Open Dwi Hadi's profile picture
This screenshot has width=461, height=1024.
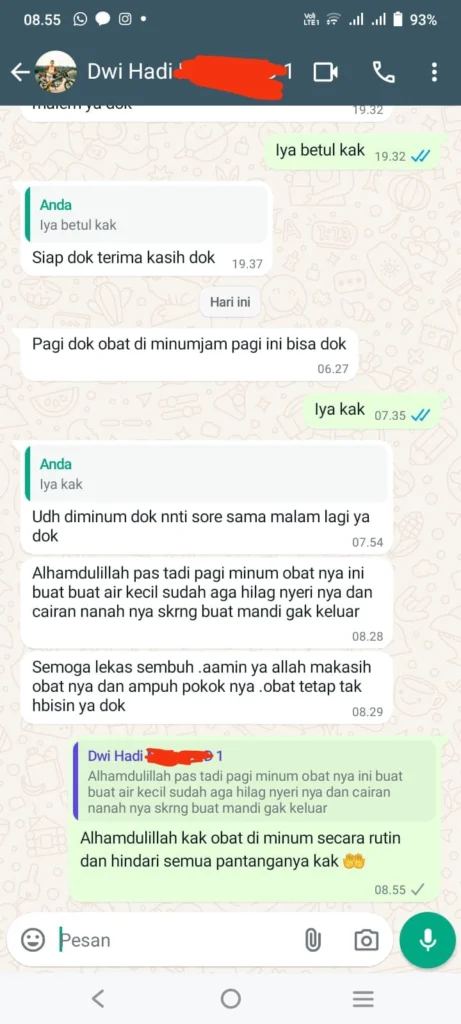(x=56, y=72)
